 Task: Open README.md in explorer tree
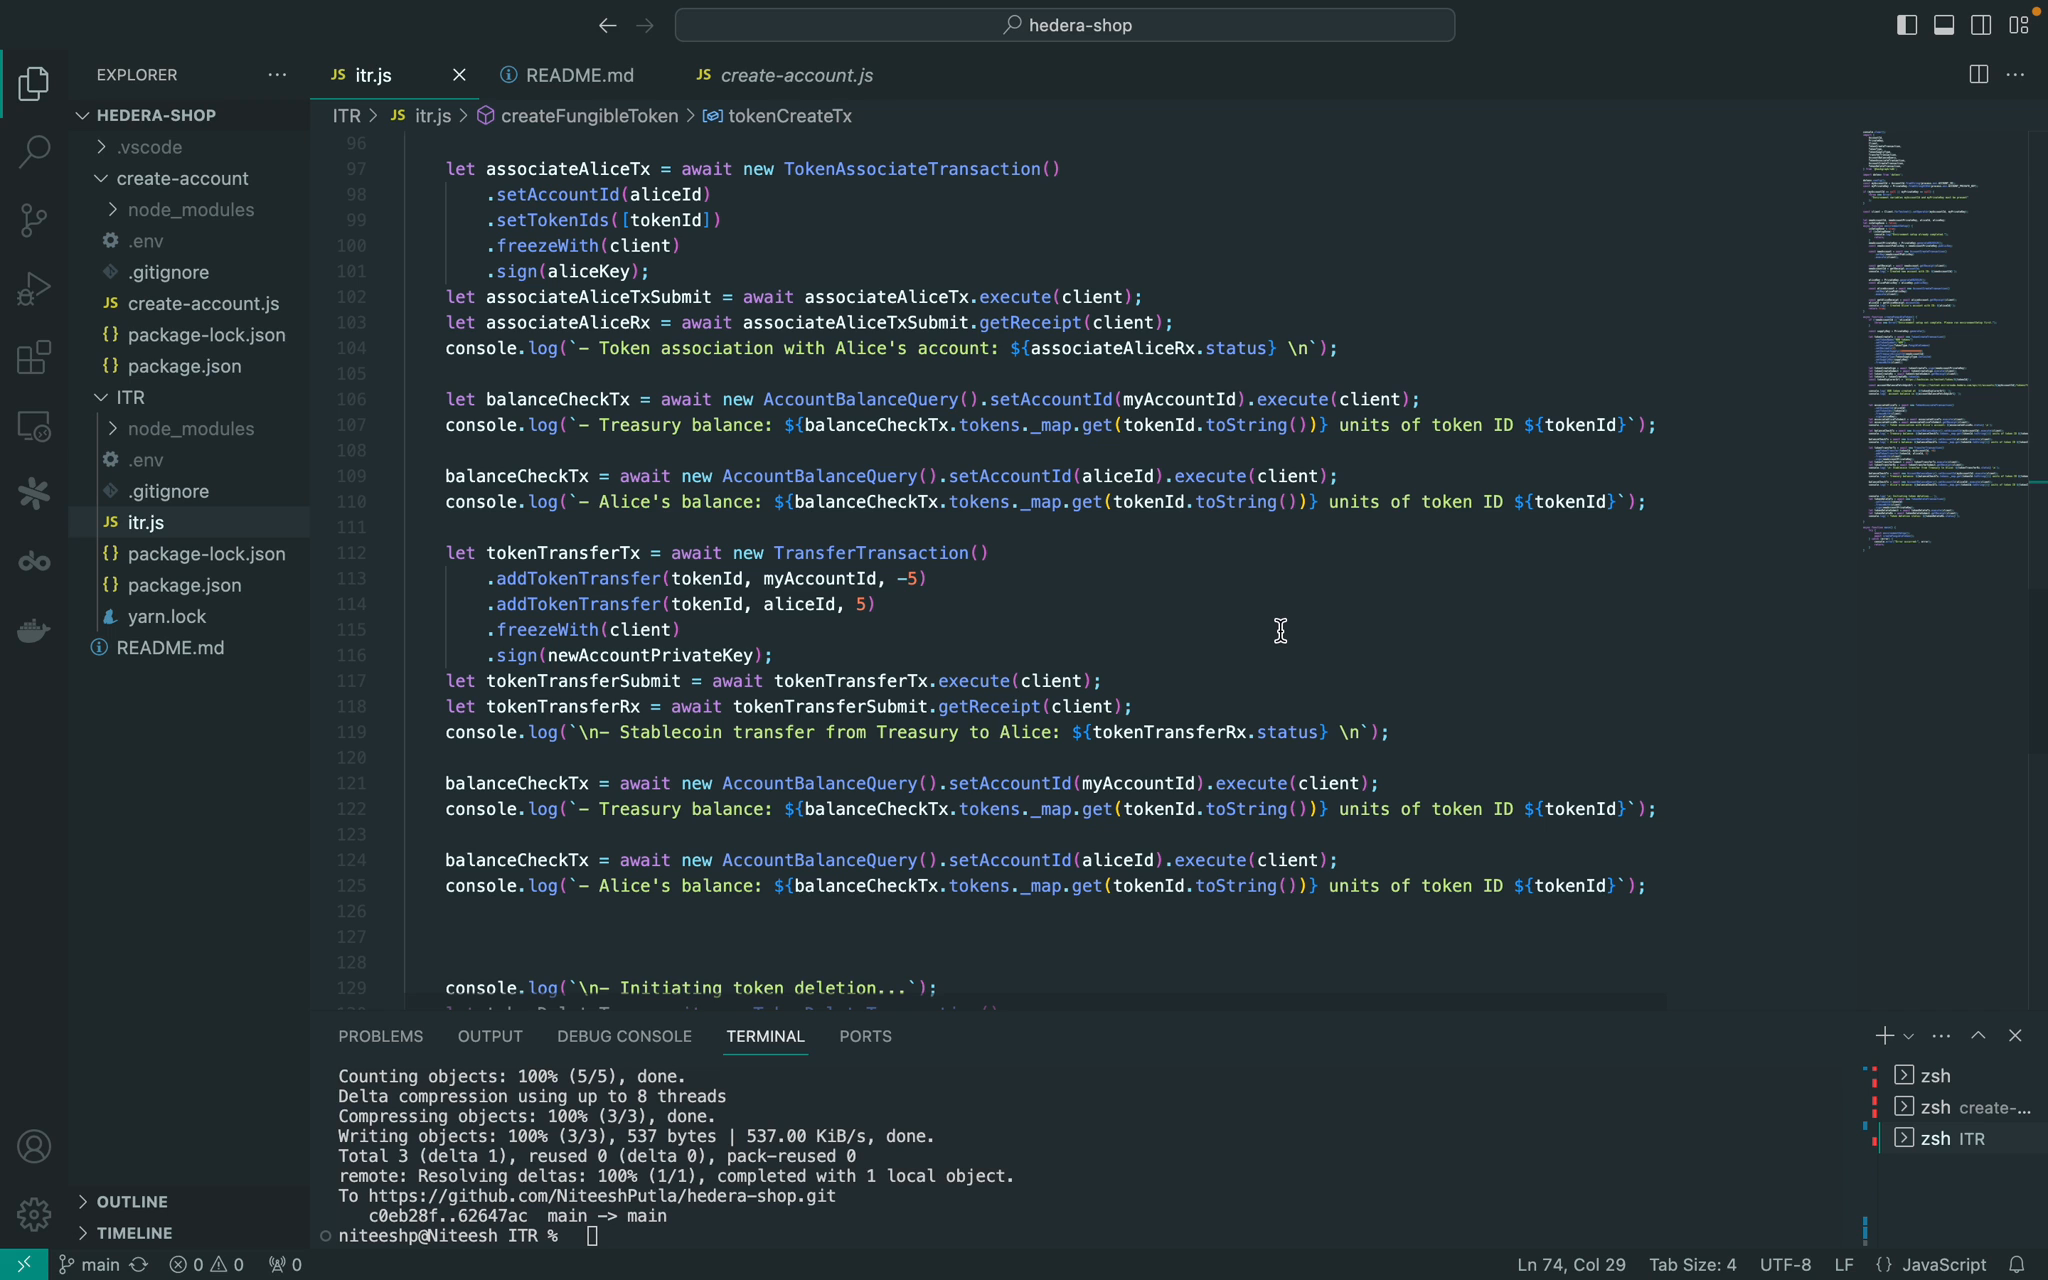point(190,647)
